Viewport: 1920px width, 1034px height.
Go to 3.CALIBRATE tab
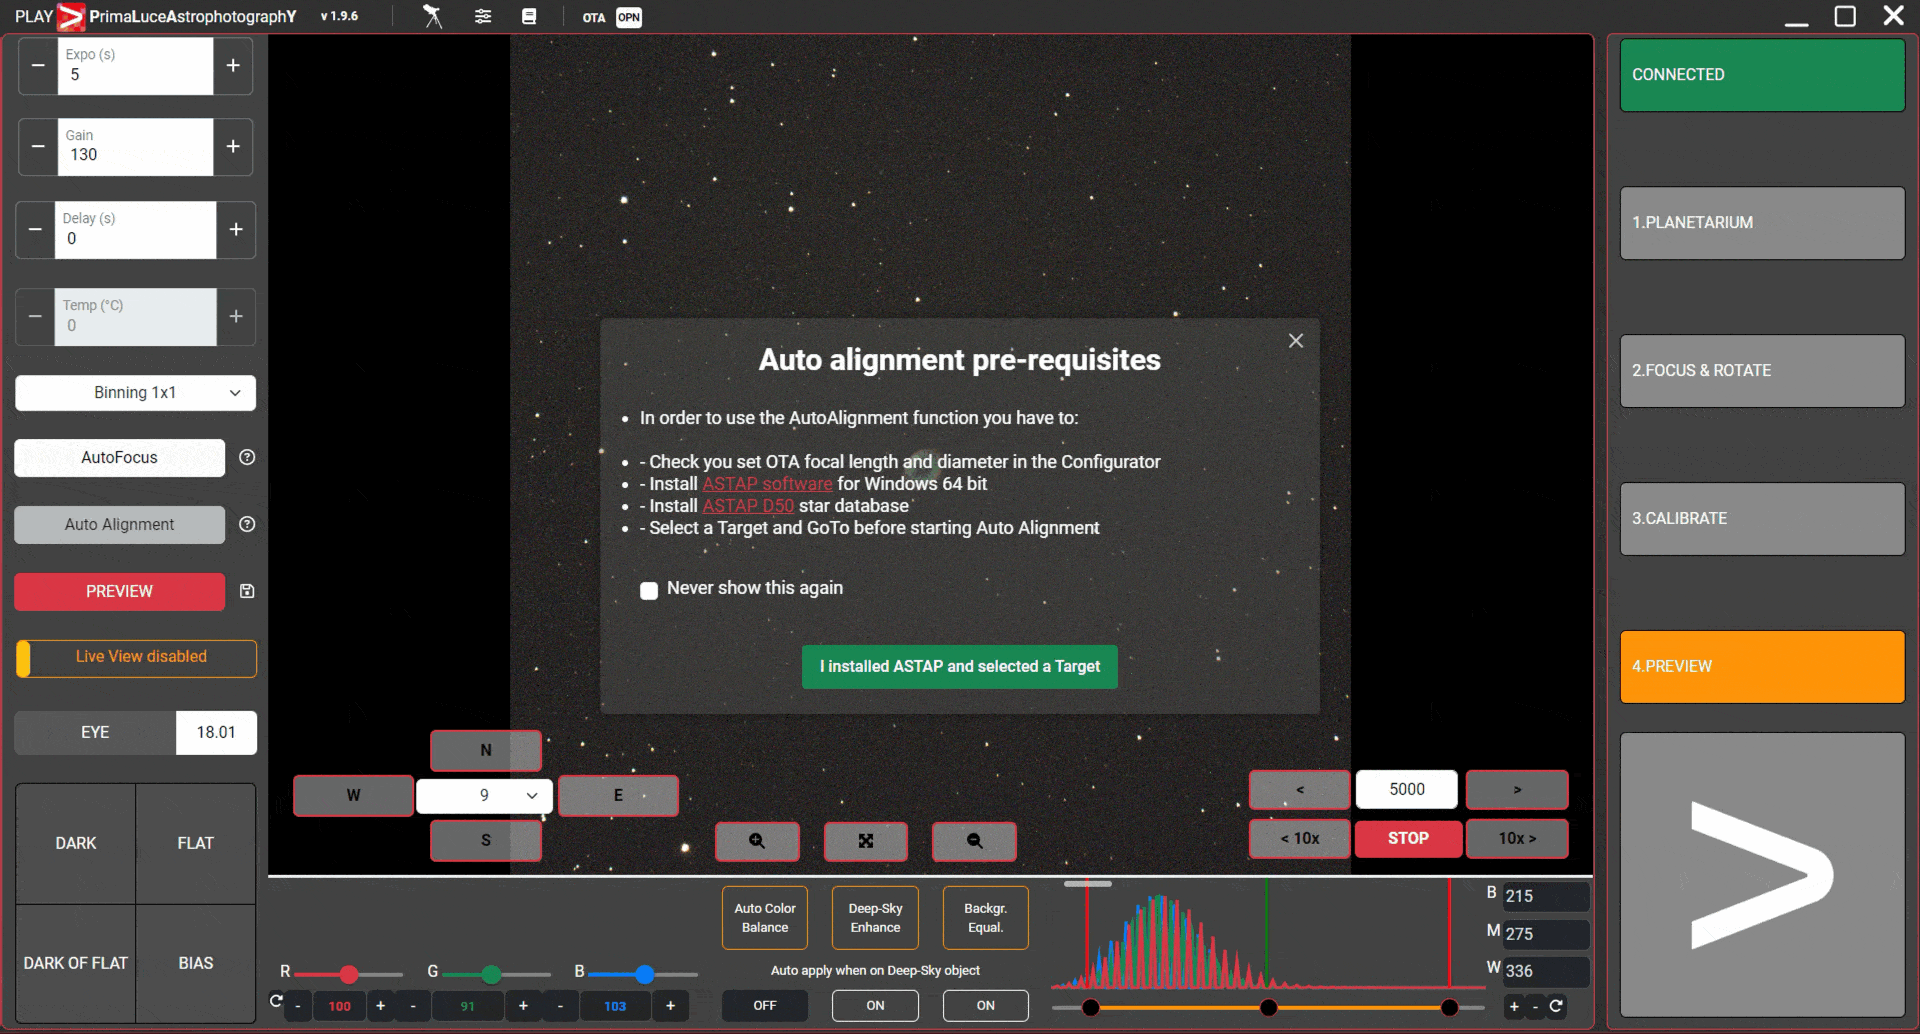1762,519
